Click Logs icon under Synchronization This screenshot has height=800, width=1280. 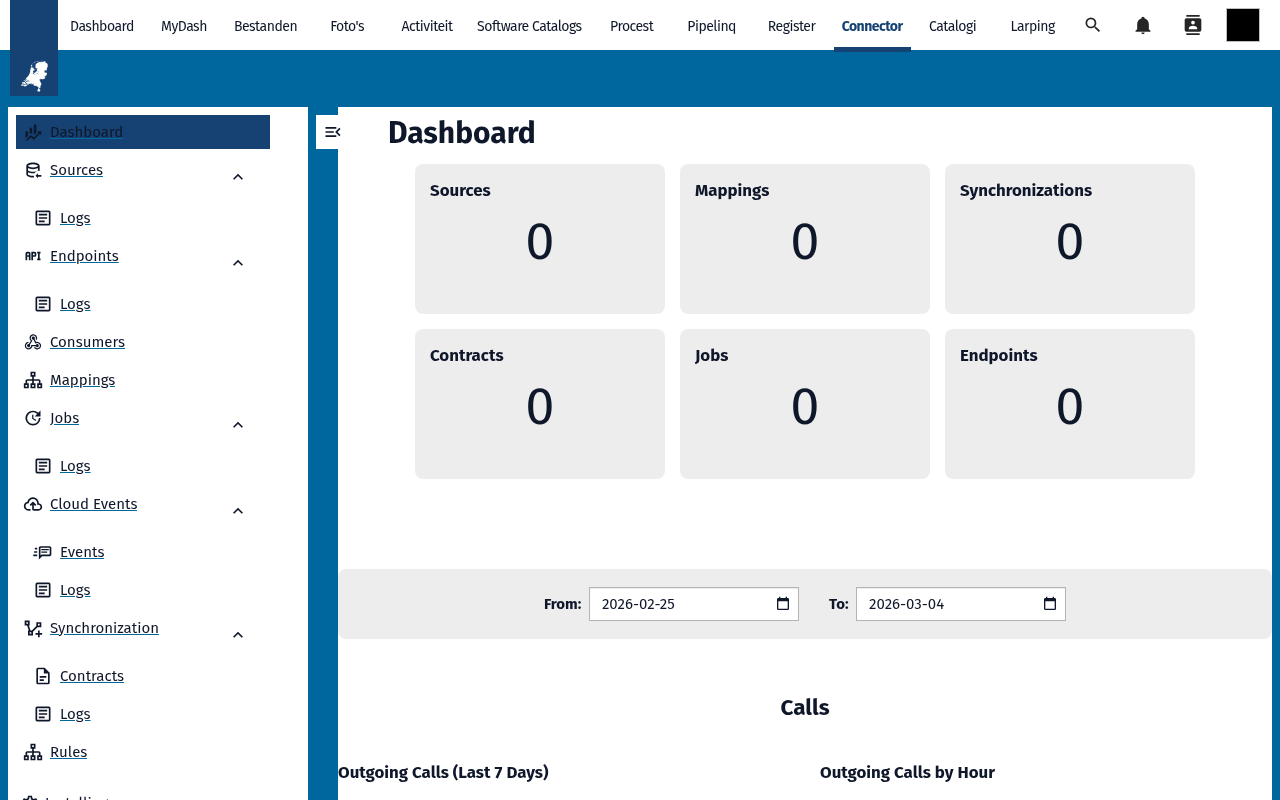pos(43,714)
